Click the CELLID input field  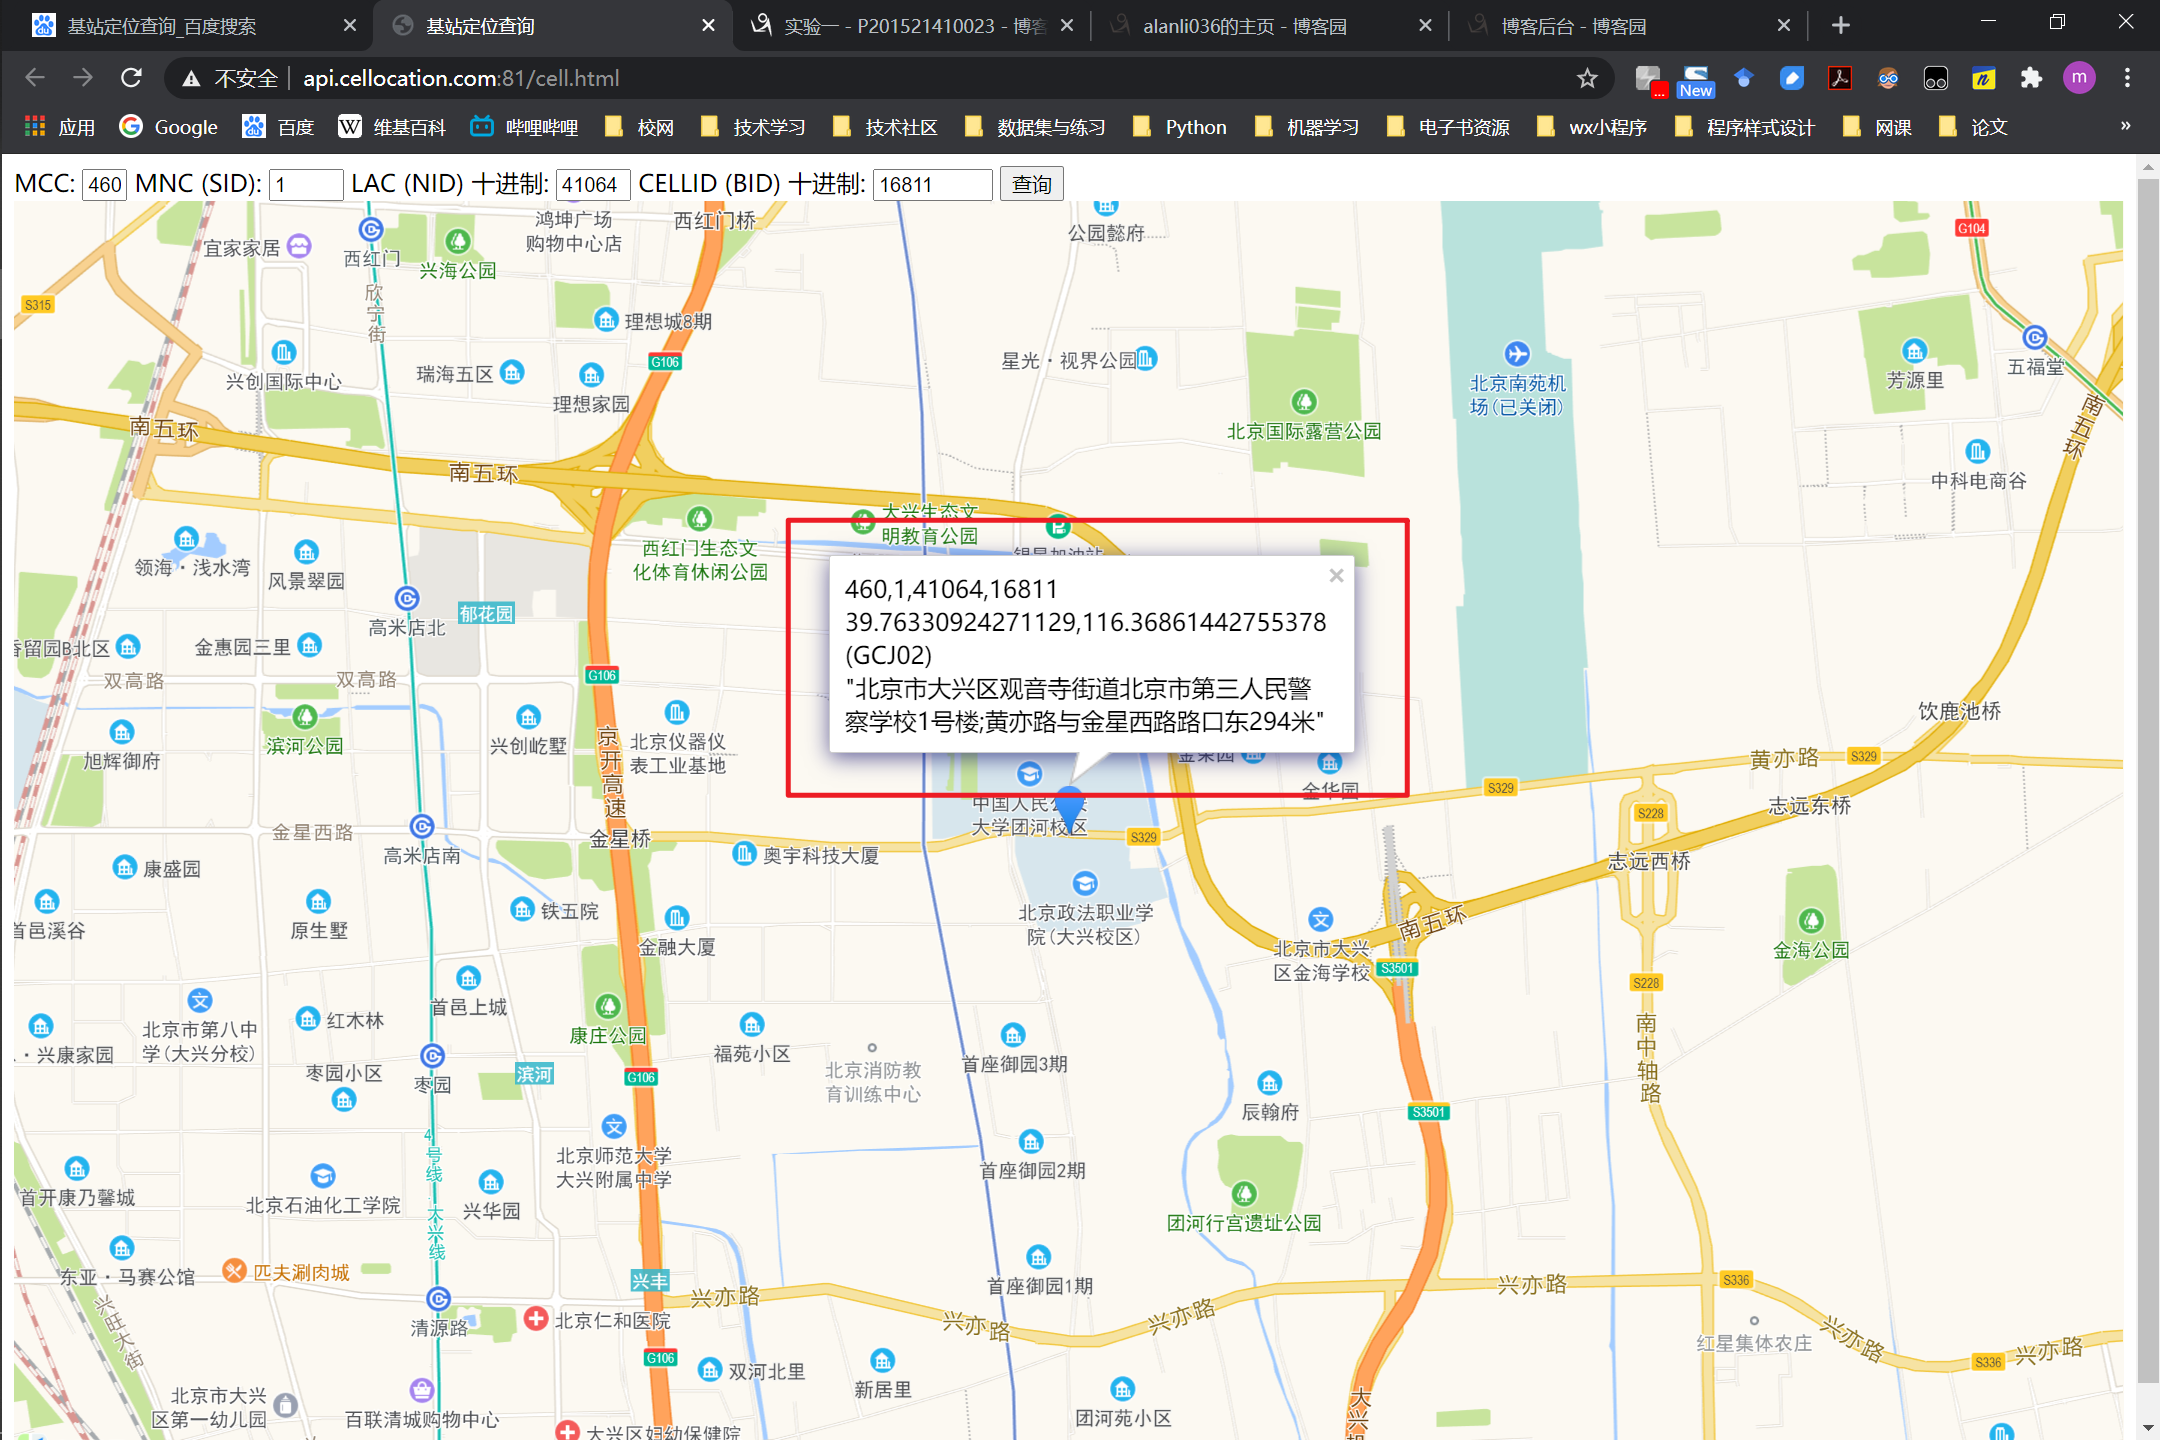931,185
